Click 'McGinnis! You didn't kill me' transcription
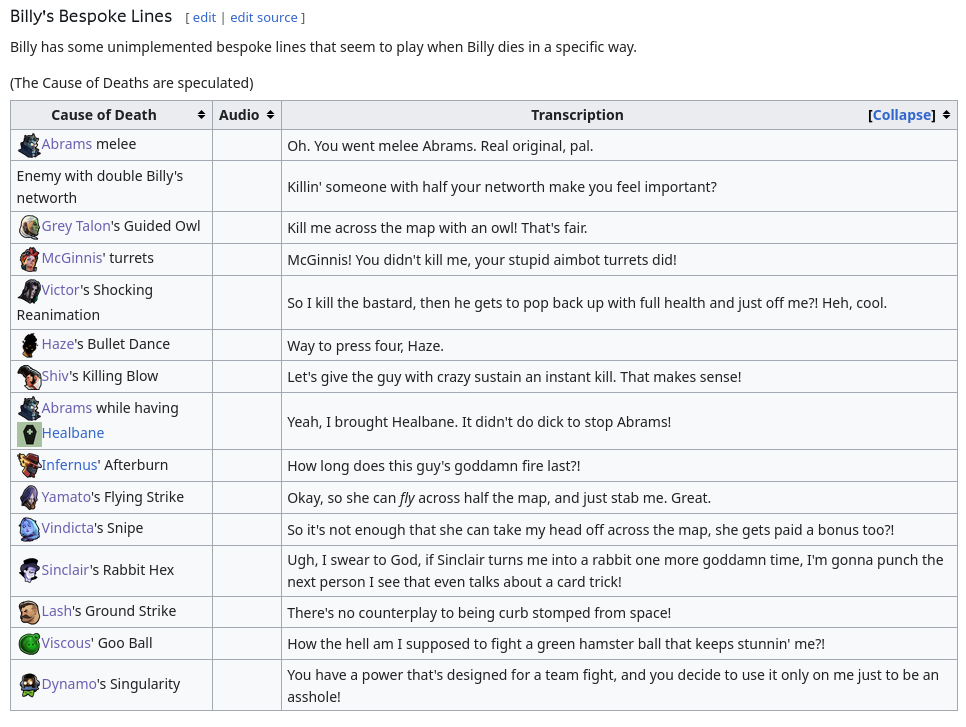The height and width of the screenshot is (727, 966). (482, 260)
